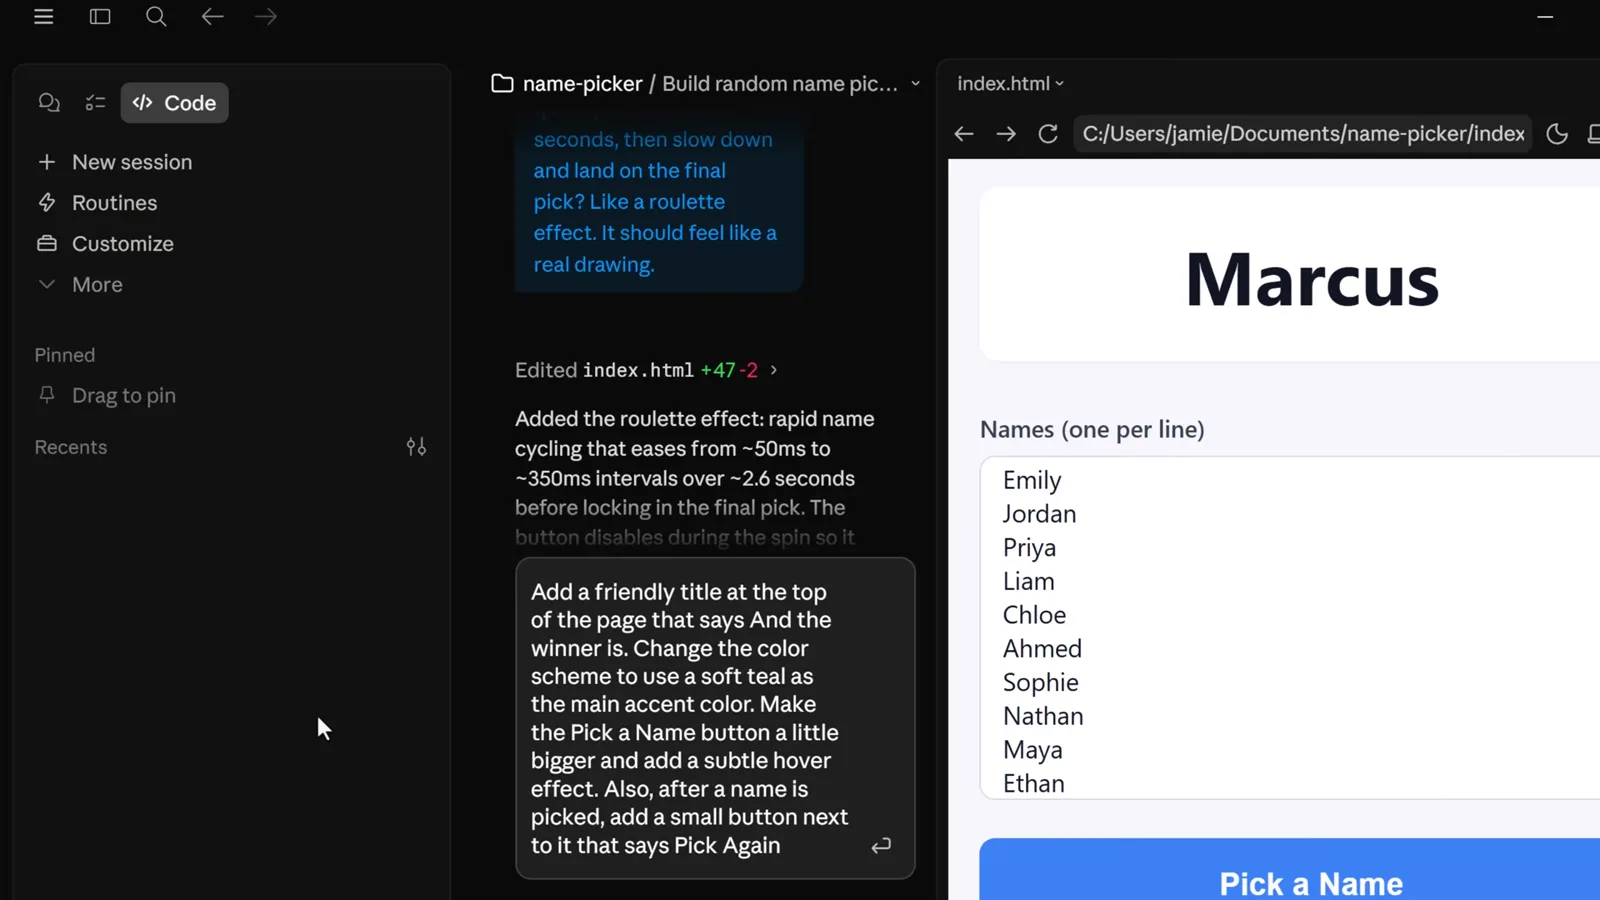Go forward in the preview browser

(x=1006, y=134)
